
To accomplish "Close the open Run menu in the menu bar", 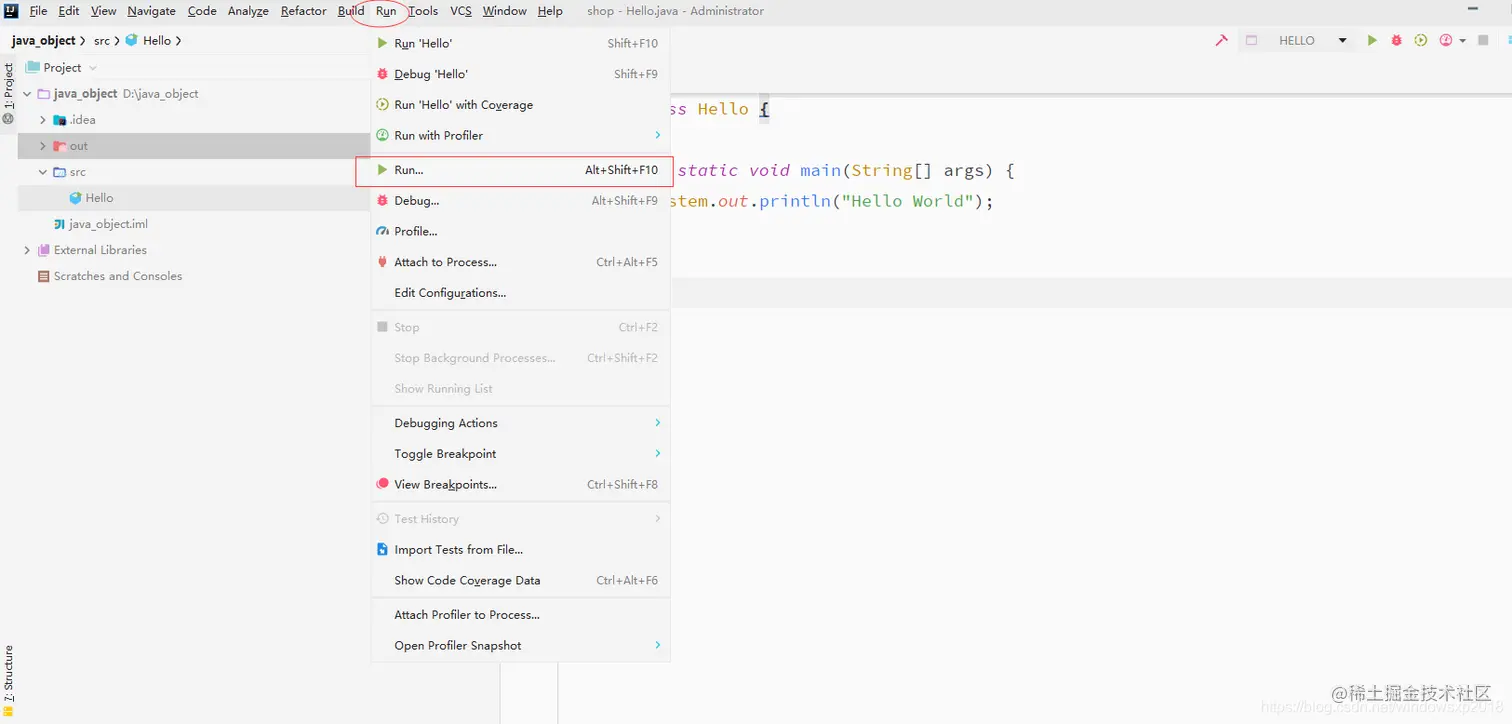I will 387,11.
